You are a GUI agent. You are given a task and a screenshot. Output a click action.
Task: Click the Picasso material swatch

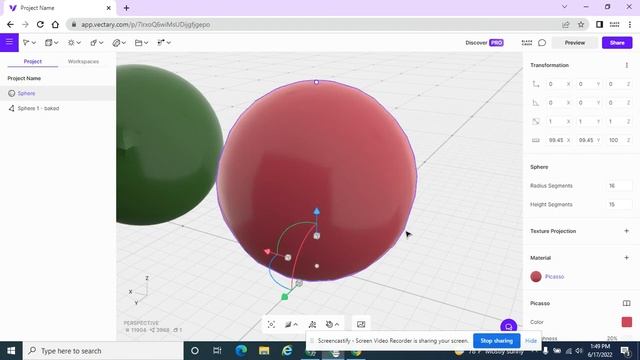[x=536, y=276]
